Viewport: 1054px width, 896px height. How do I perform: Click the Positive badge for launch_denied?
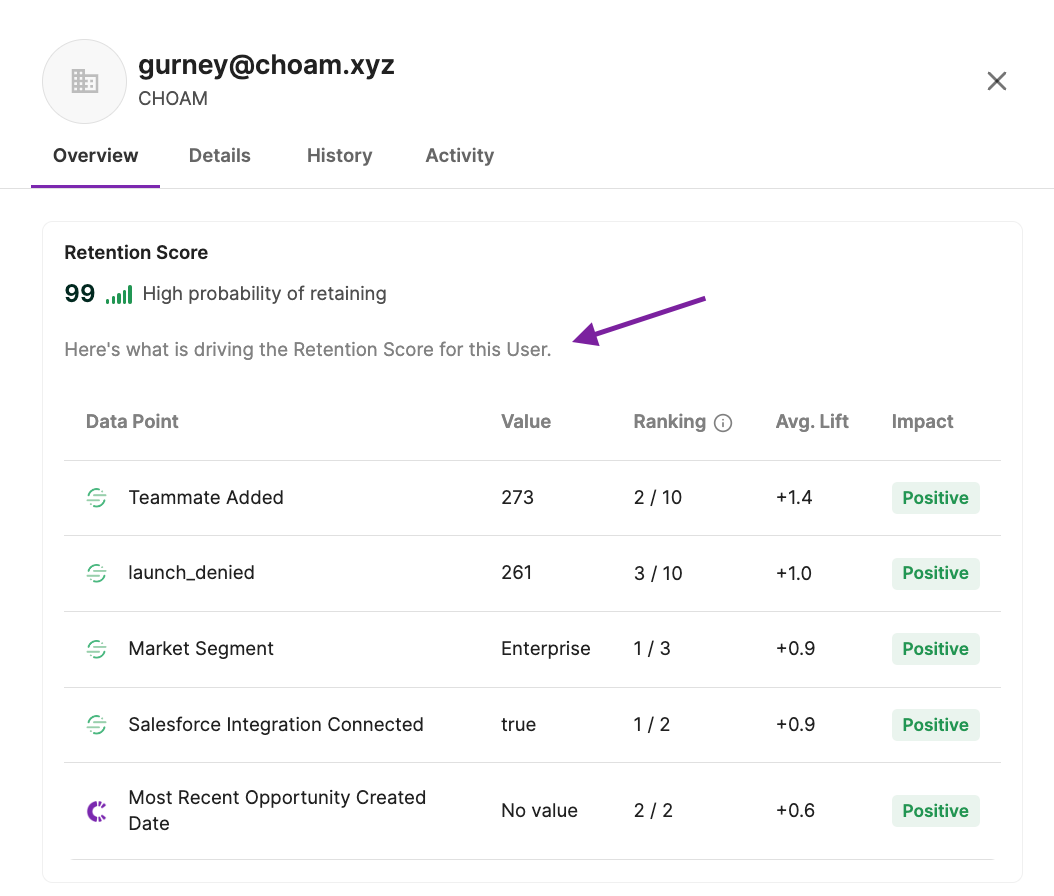(x=935, y=573)
